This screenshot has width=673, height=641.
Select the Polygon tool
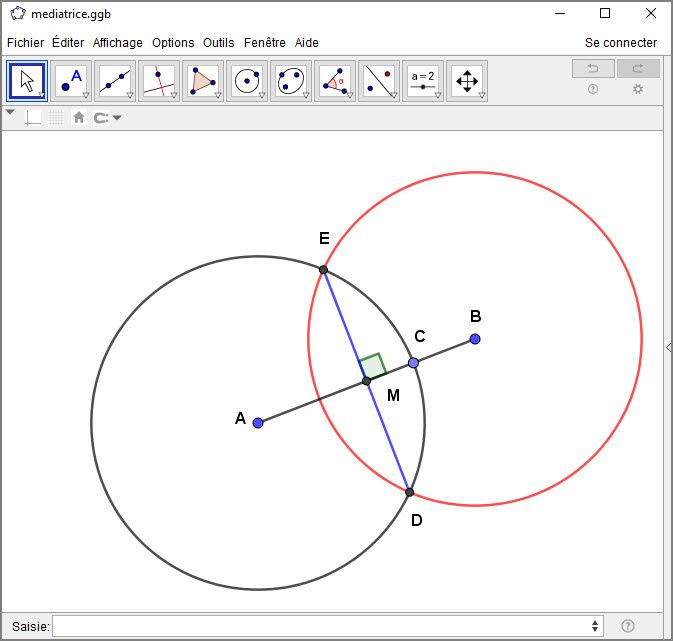[x=203, y=81]
